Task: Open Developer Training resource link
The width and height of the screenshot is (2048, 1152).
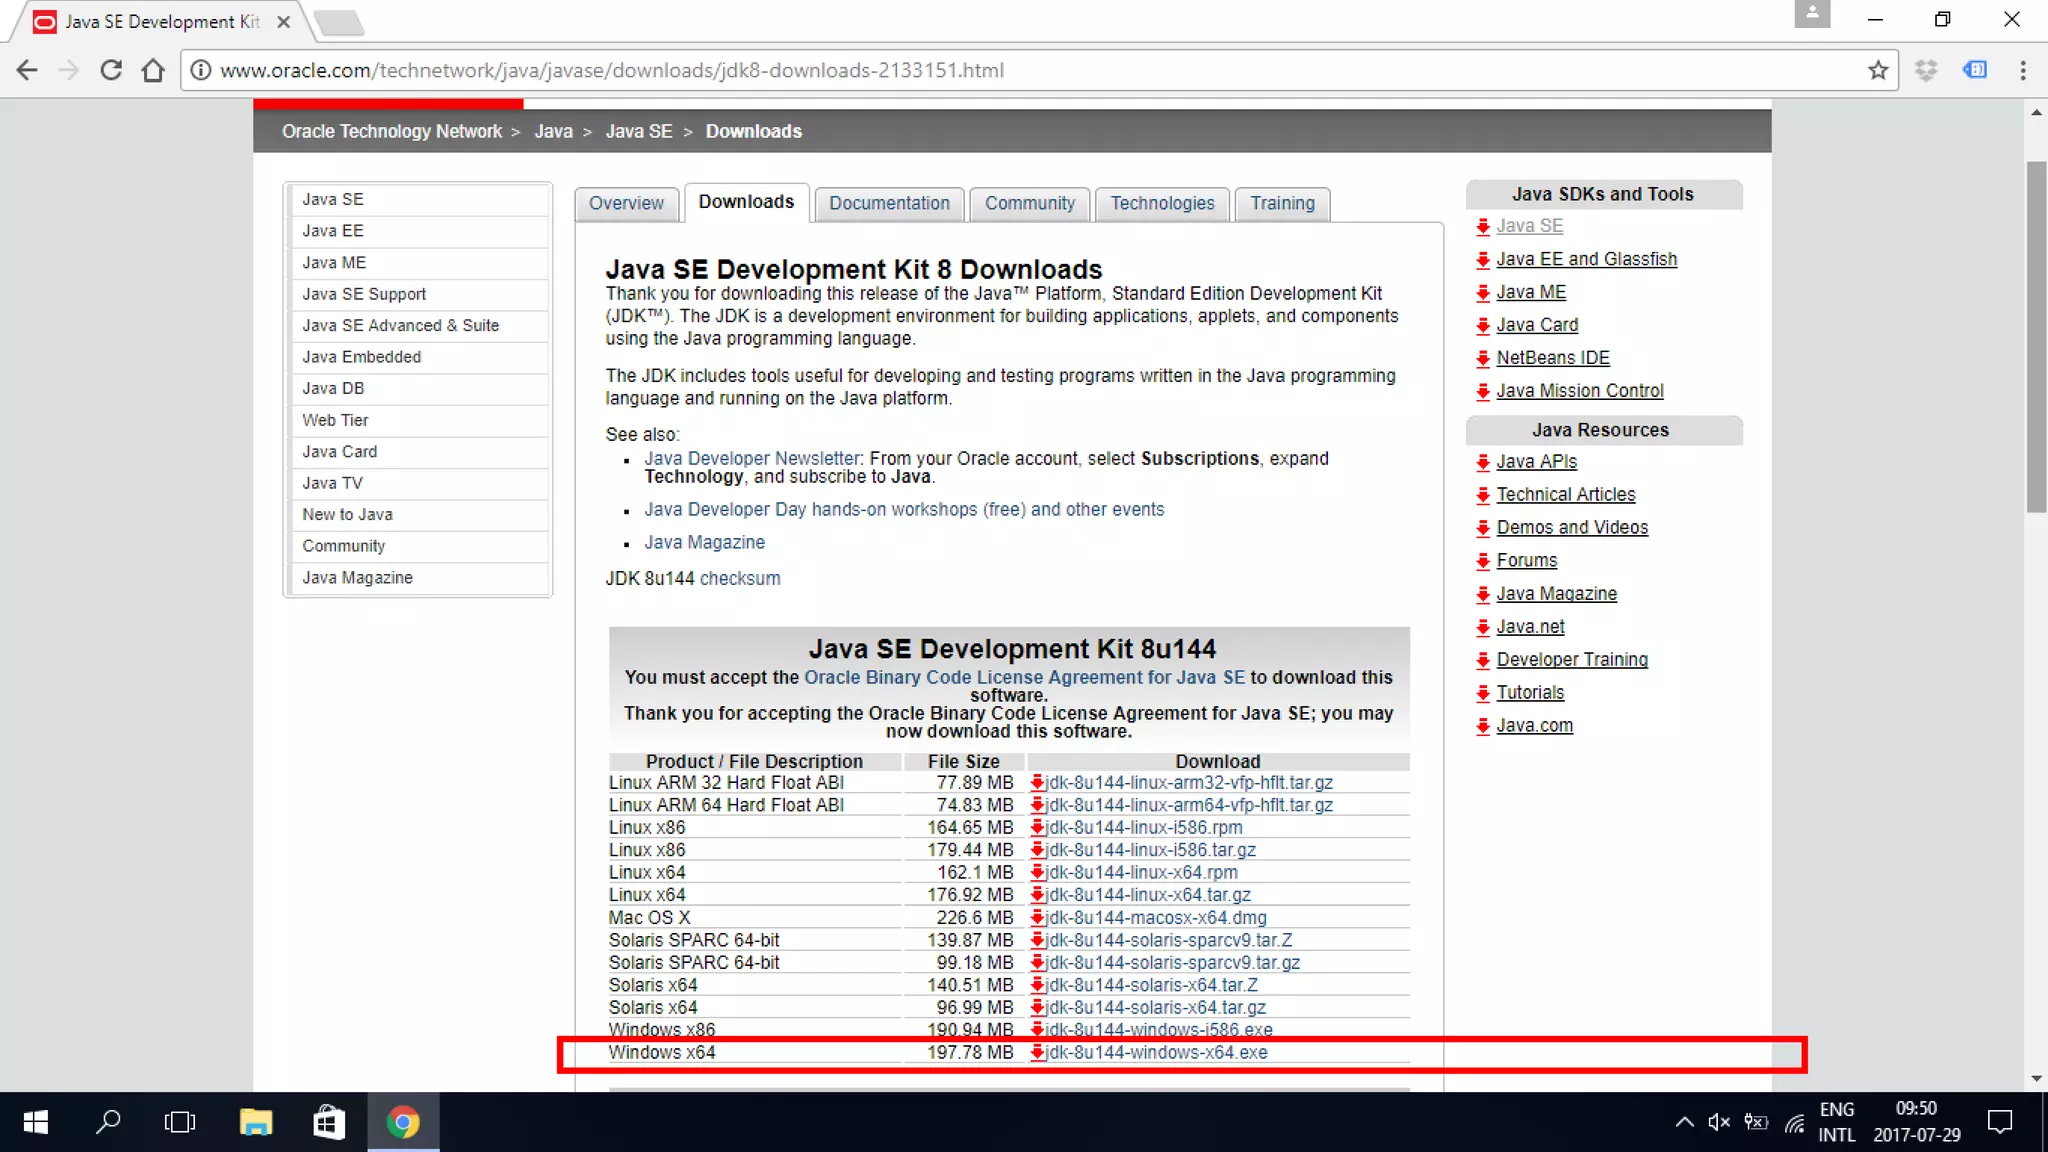Action: [x=1572, y=660]
